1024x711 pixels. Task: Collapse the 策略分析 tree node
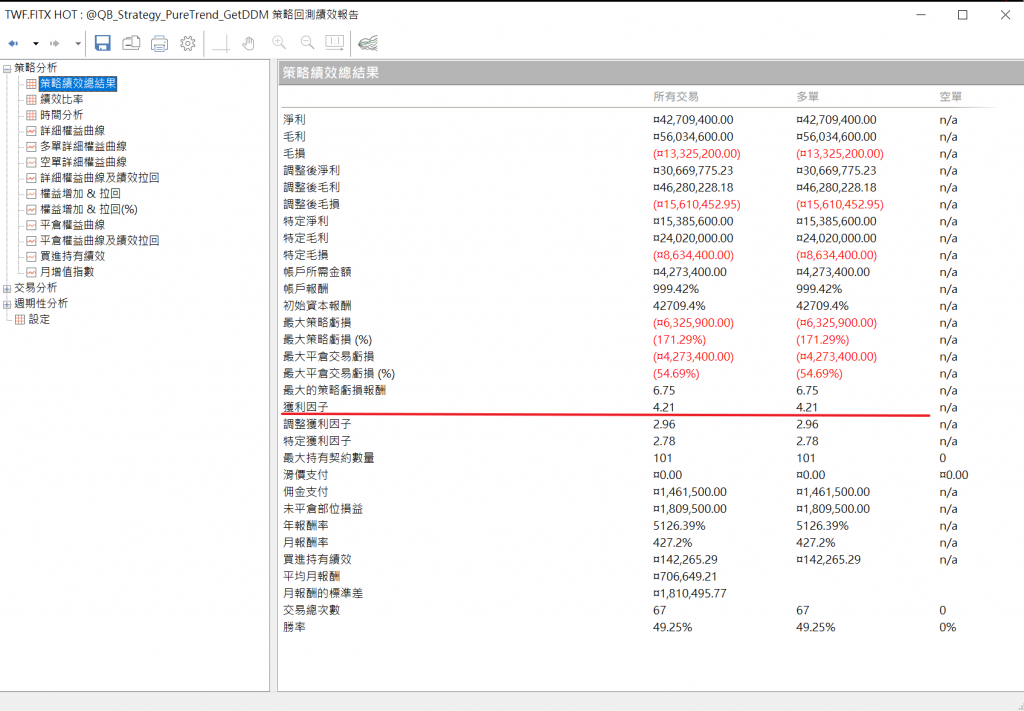[x=7, y=68]
